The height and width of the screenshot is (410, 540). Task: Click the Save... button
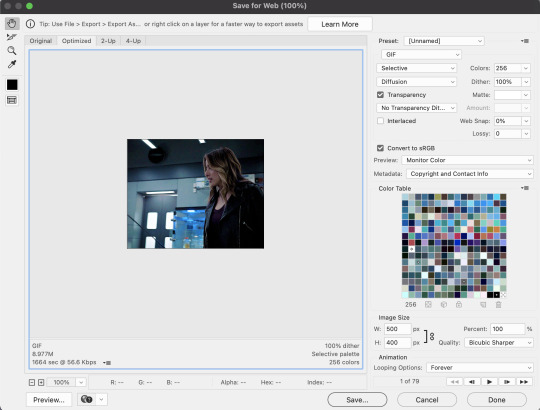(357, 400)
